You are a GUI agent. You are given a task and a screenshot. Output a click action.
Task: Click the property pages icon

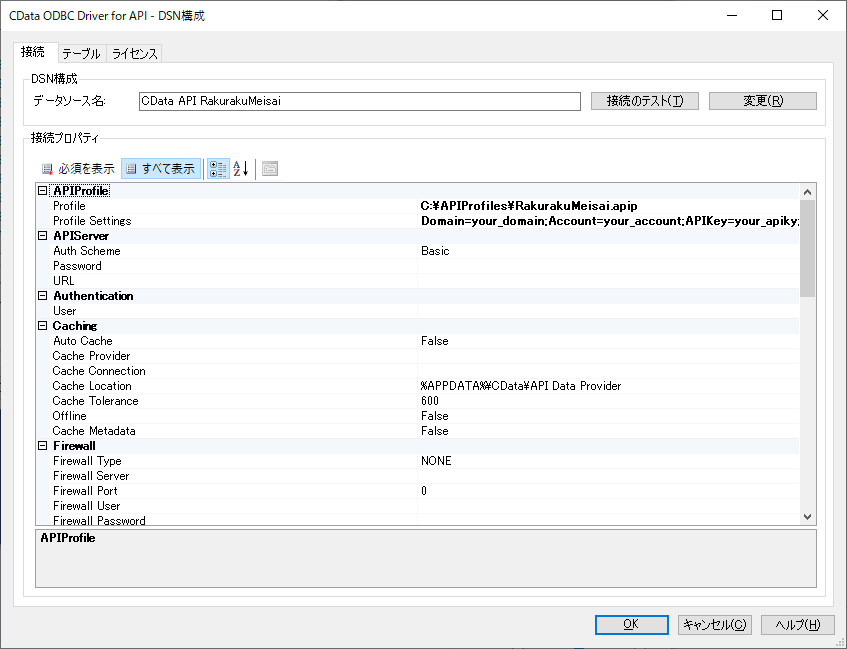coord(270,169)
